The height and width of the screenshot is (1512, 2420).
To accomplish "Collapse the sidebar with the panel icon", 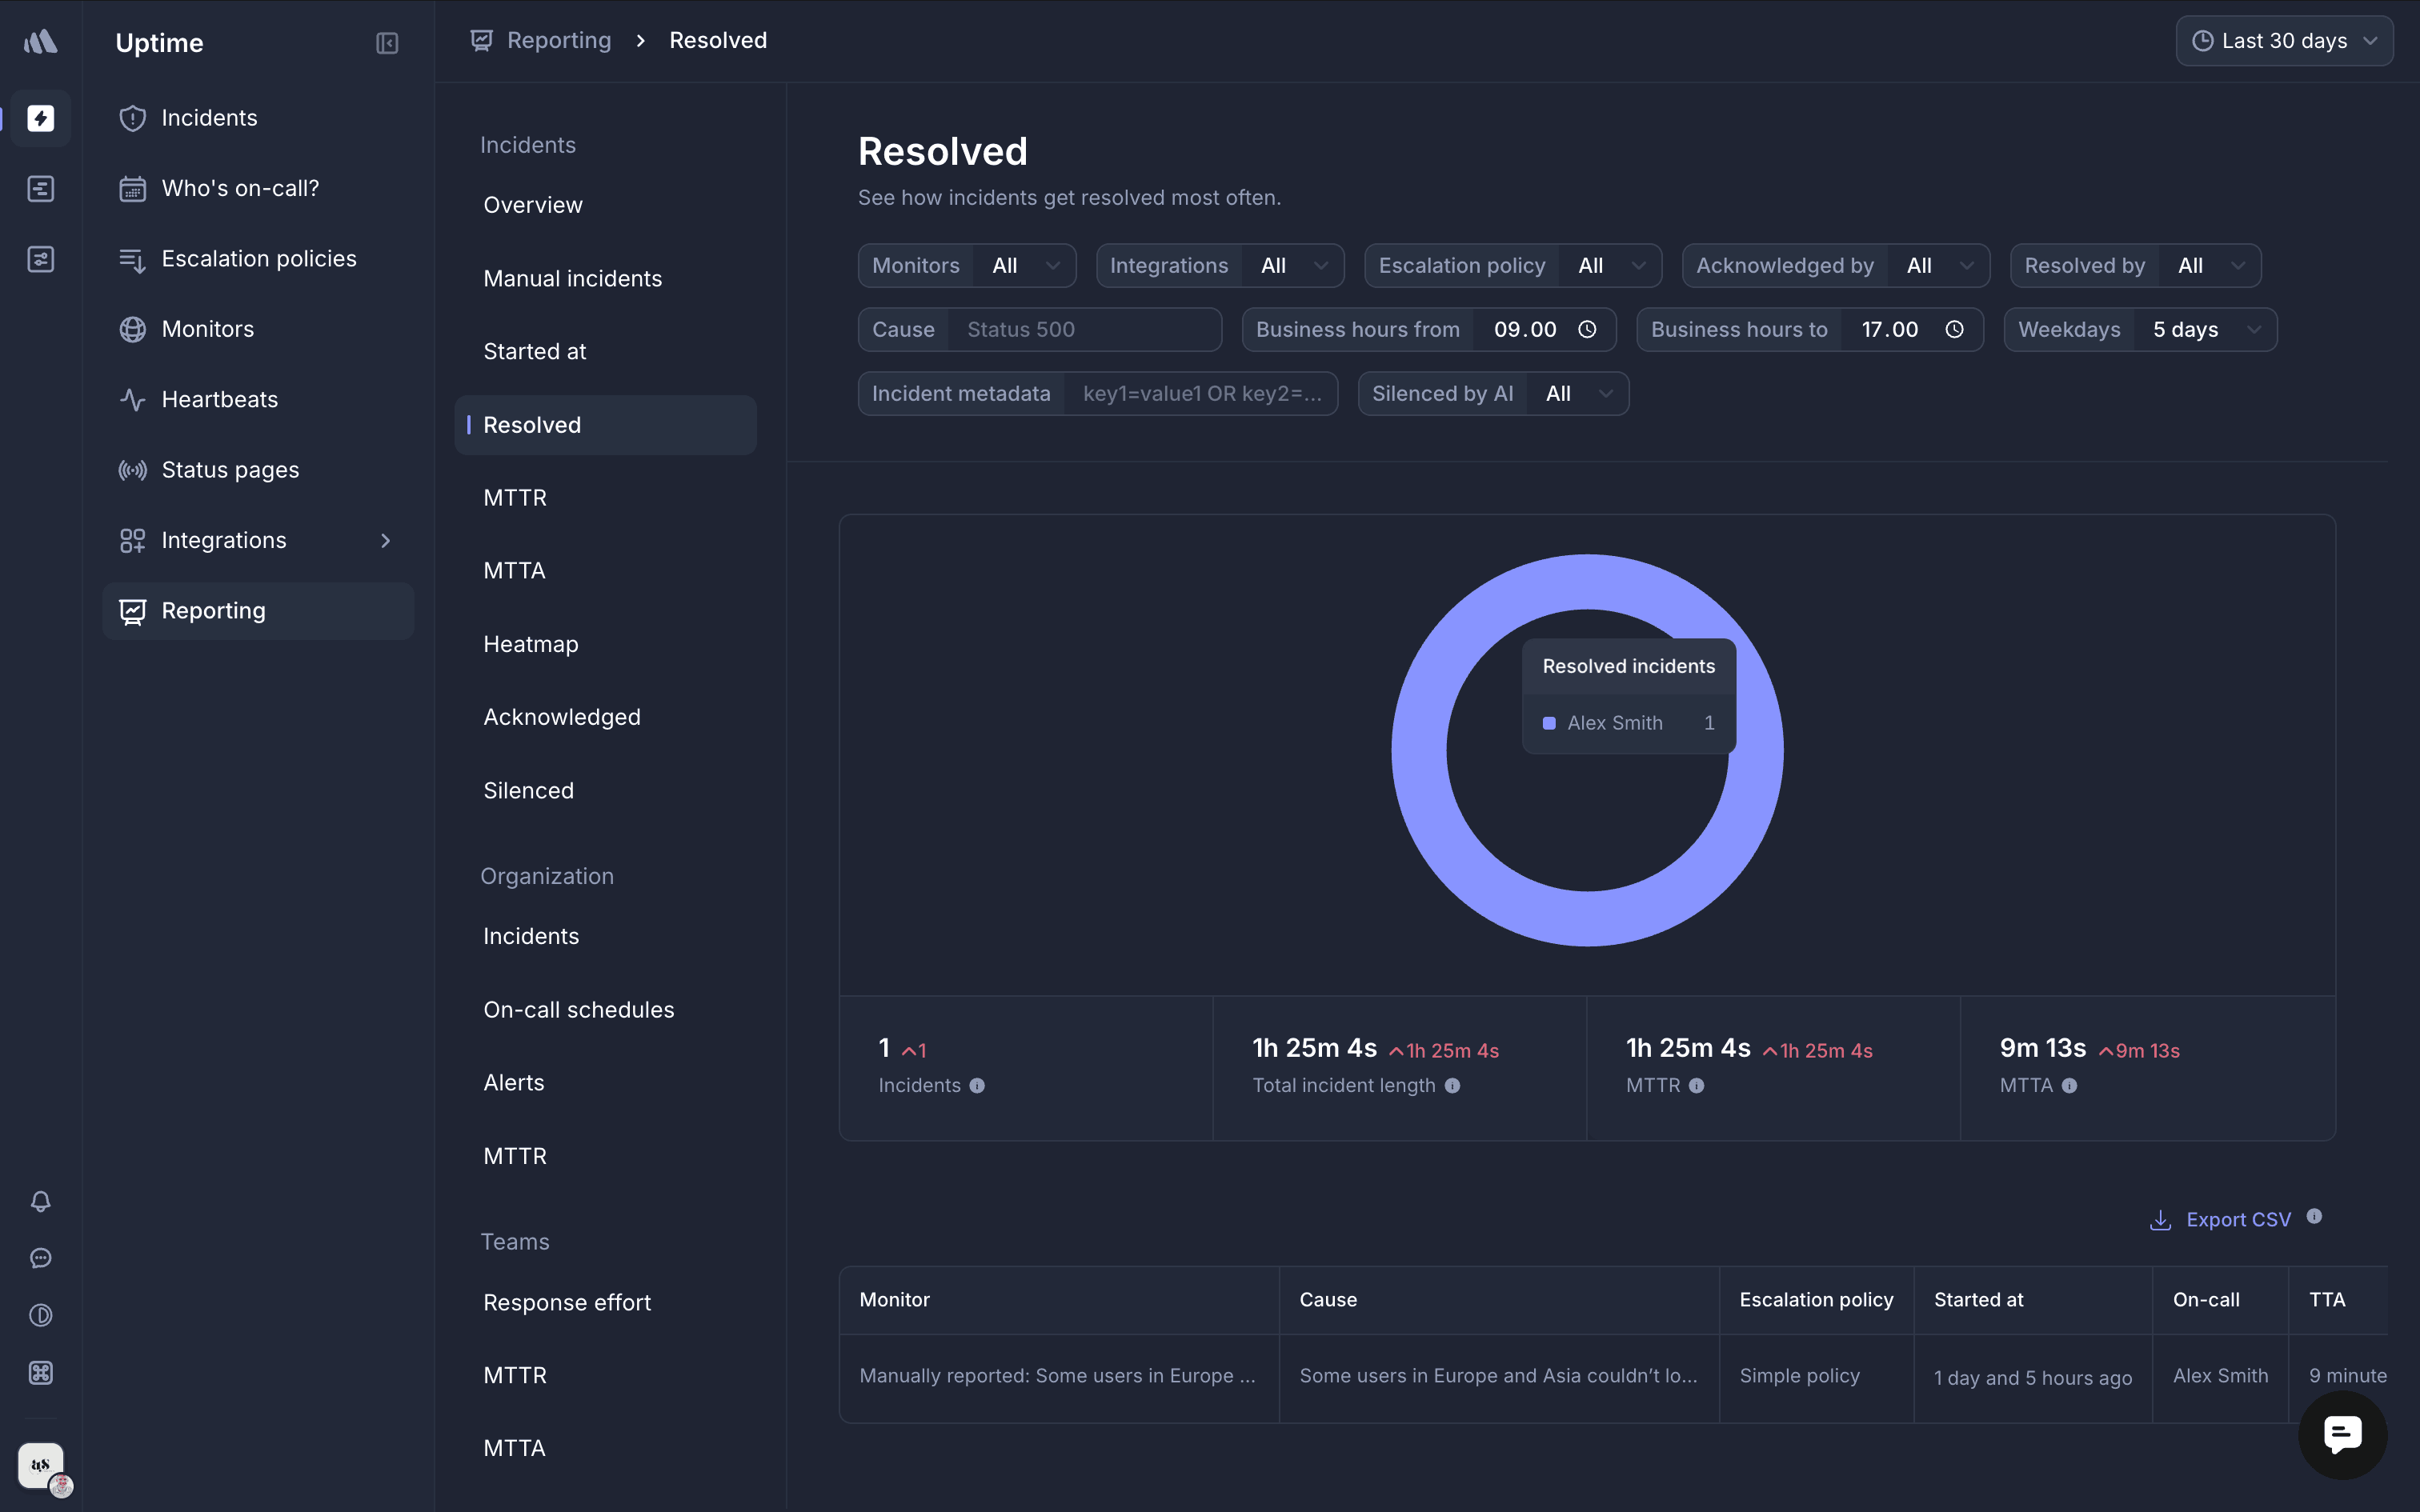I will coord(387,42).
